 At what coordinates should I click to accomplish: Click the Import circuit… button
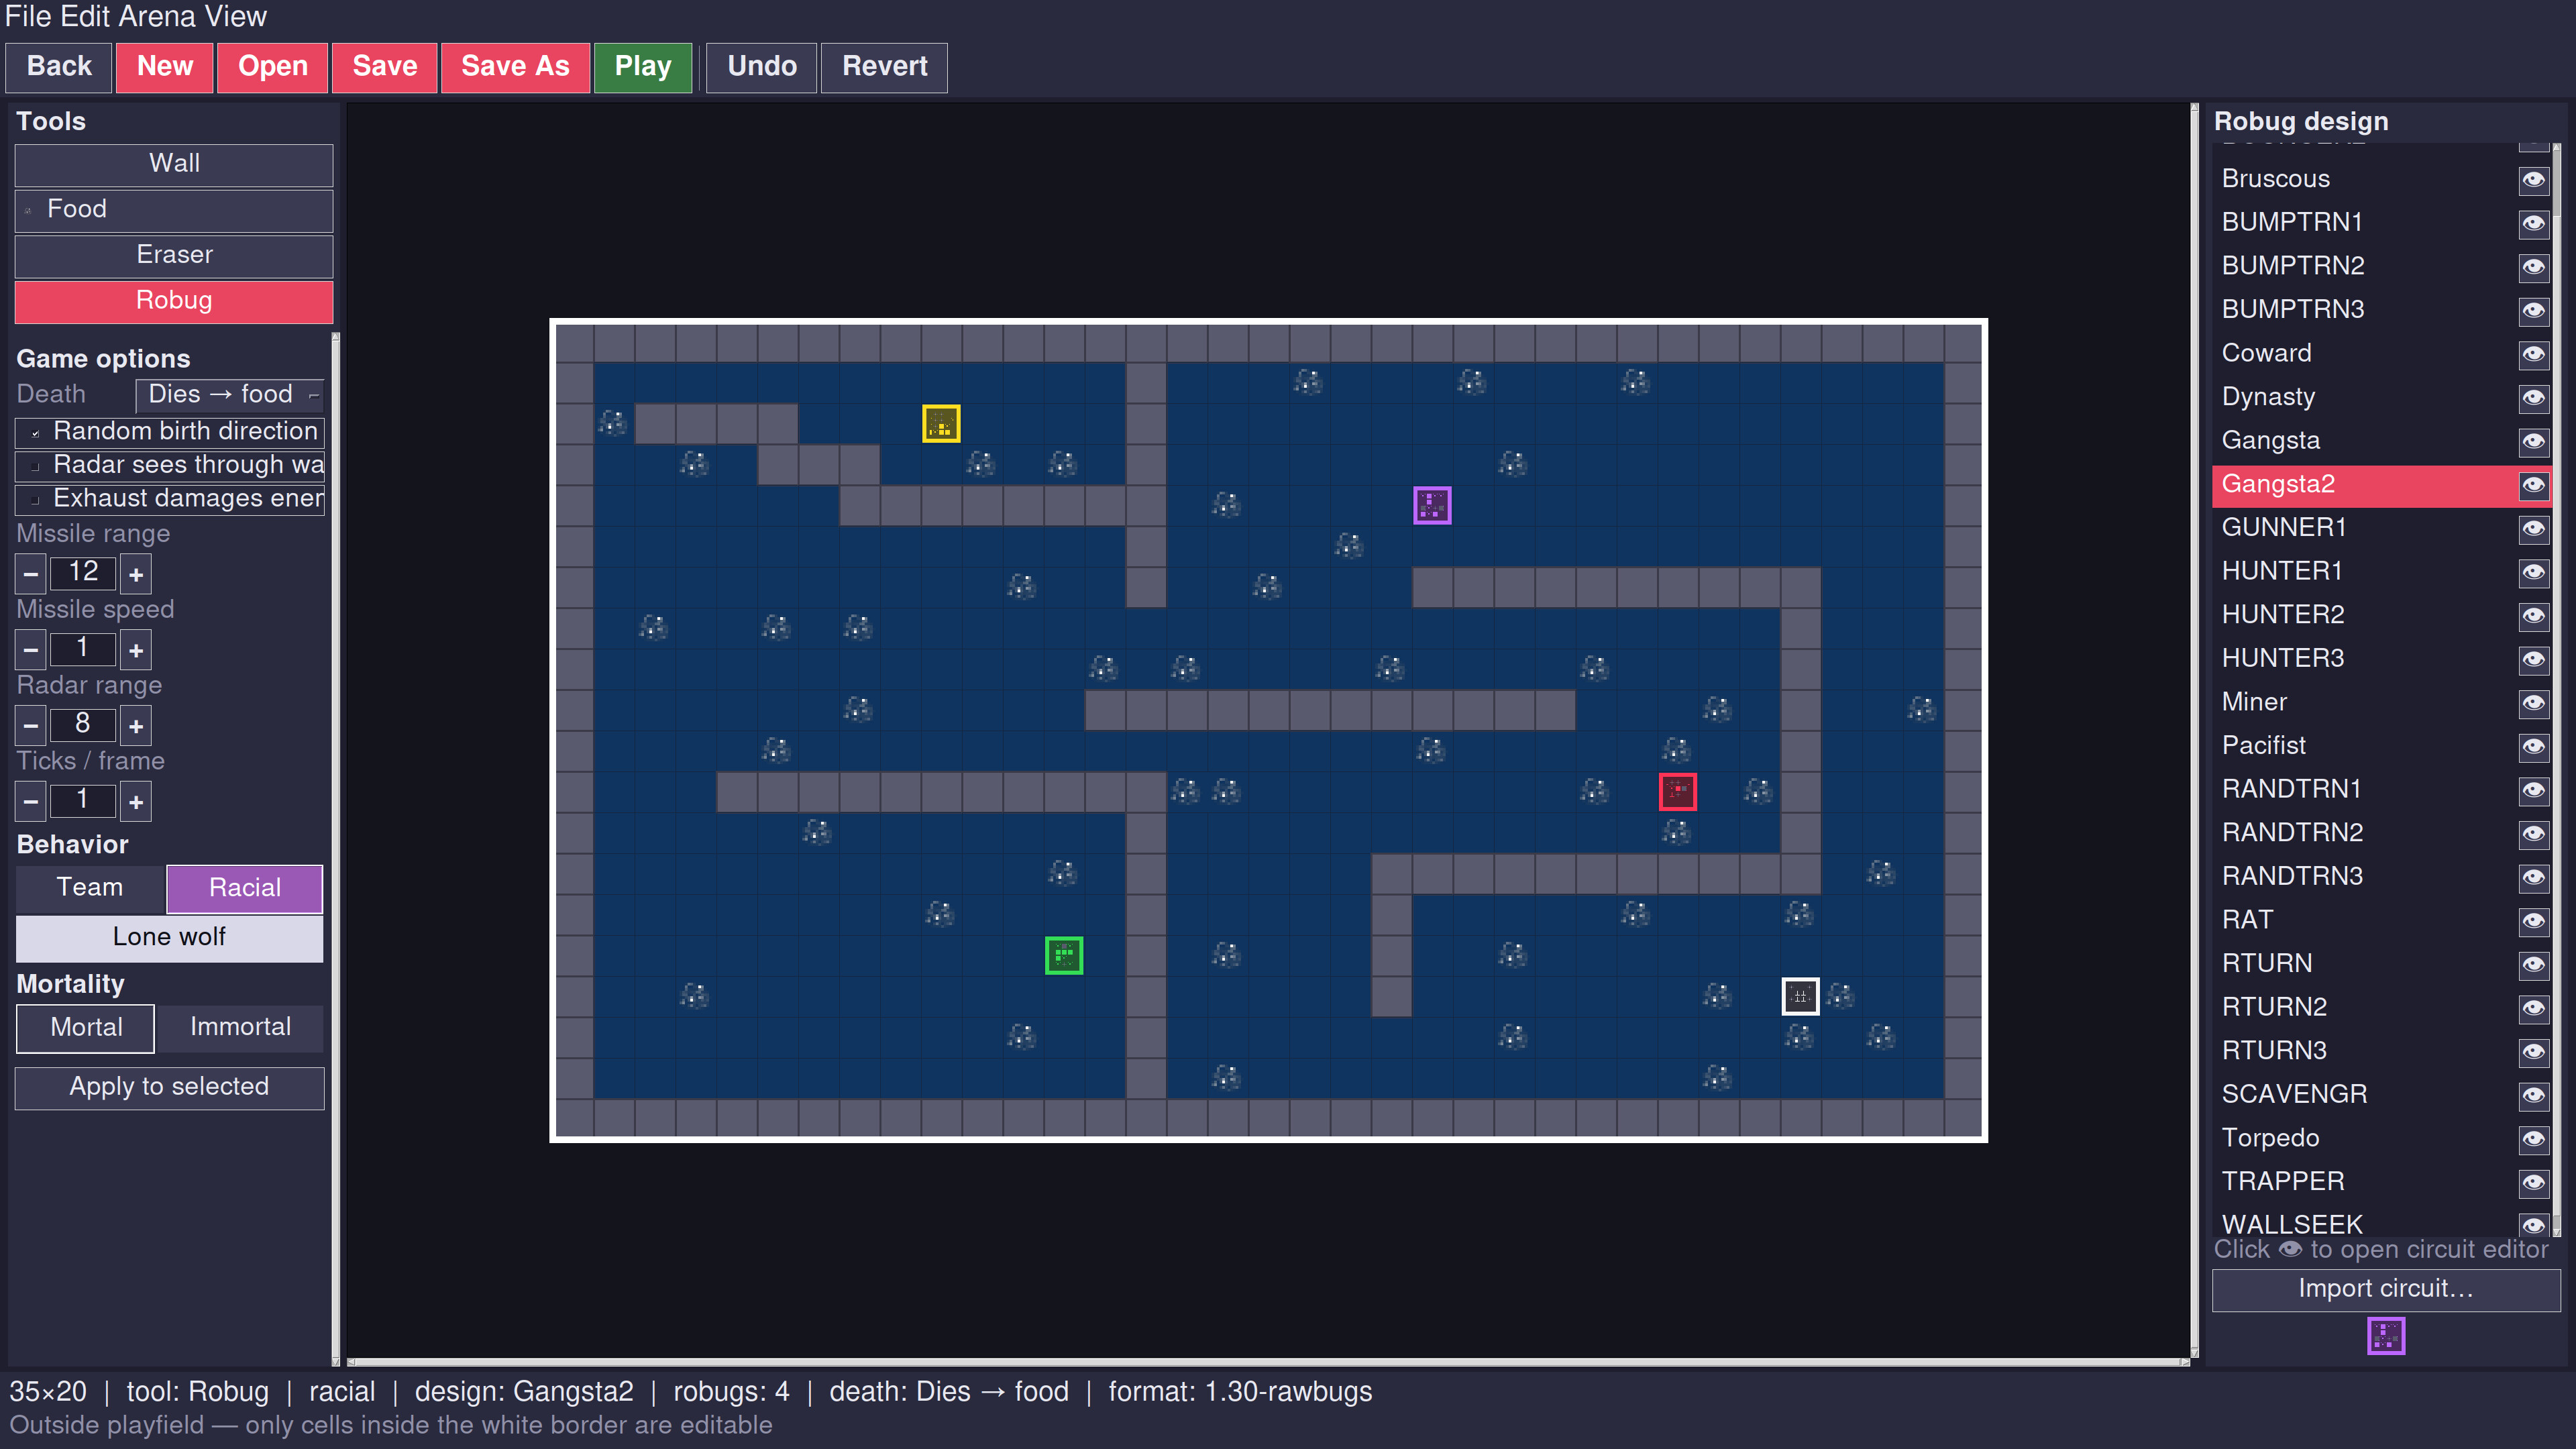(2386, 1290)
